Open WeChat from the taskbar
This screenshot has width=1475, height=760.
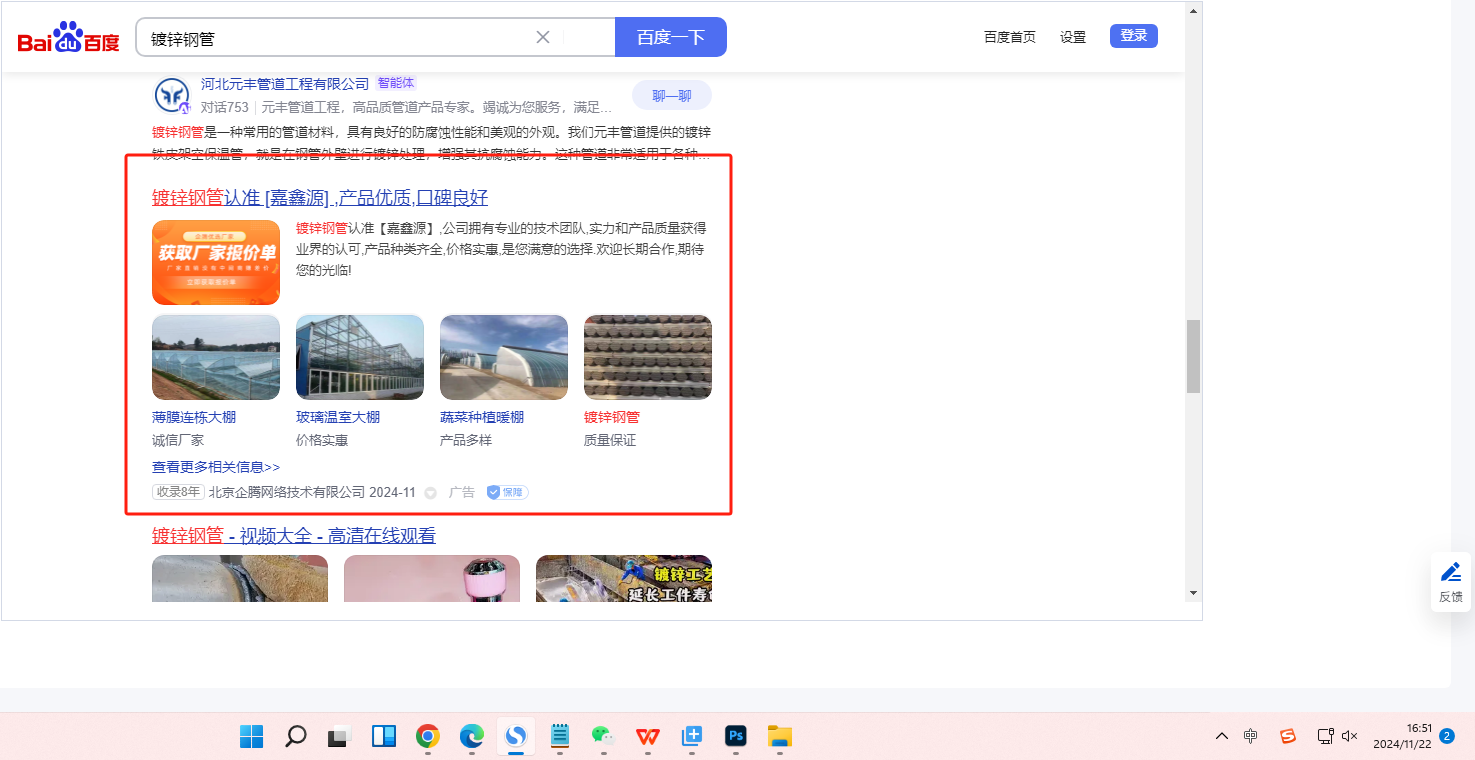603,737
